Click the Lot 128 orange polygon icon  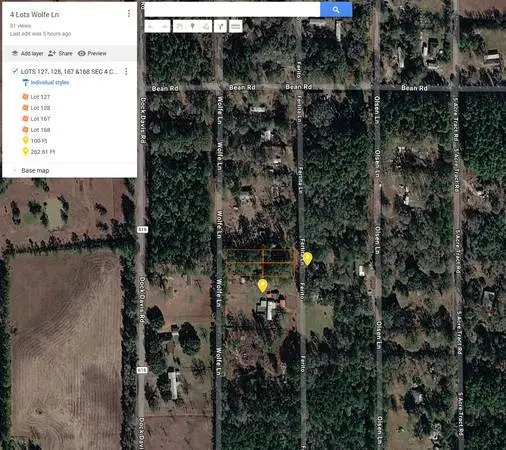25,108
